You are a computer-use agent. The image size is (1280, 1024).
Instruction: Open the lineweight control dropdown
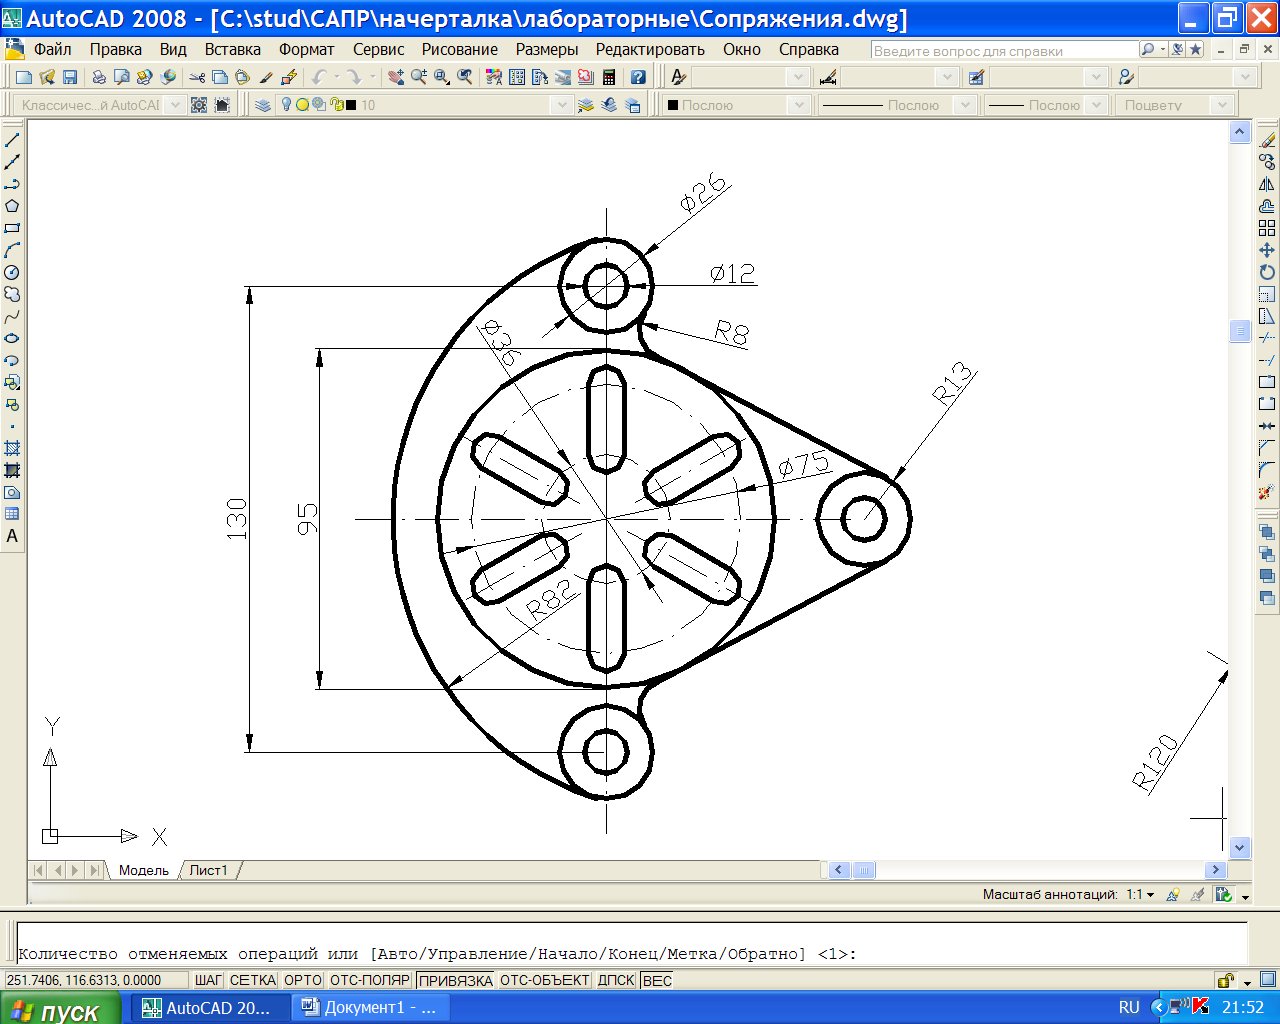click(x=1097, y=105)
